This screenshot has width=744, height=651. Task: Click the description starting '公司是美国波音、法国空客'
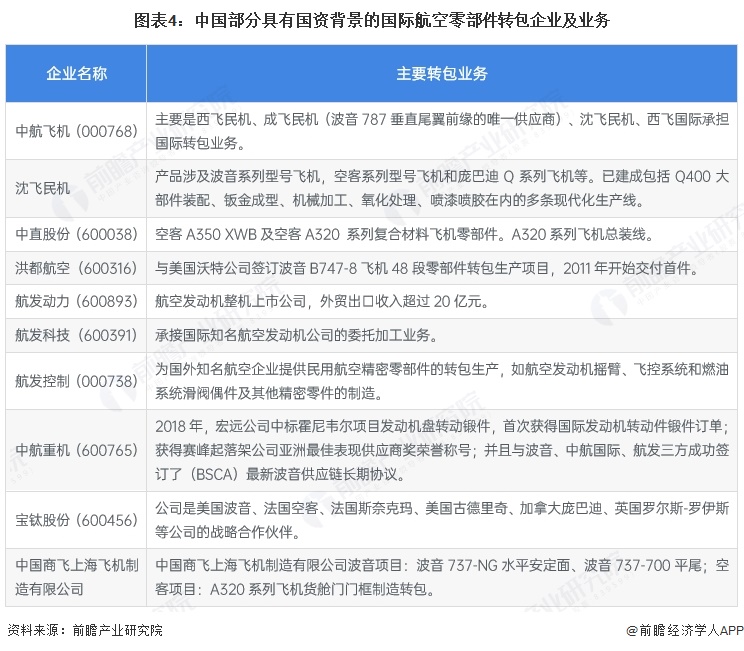442,520
